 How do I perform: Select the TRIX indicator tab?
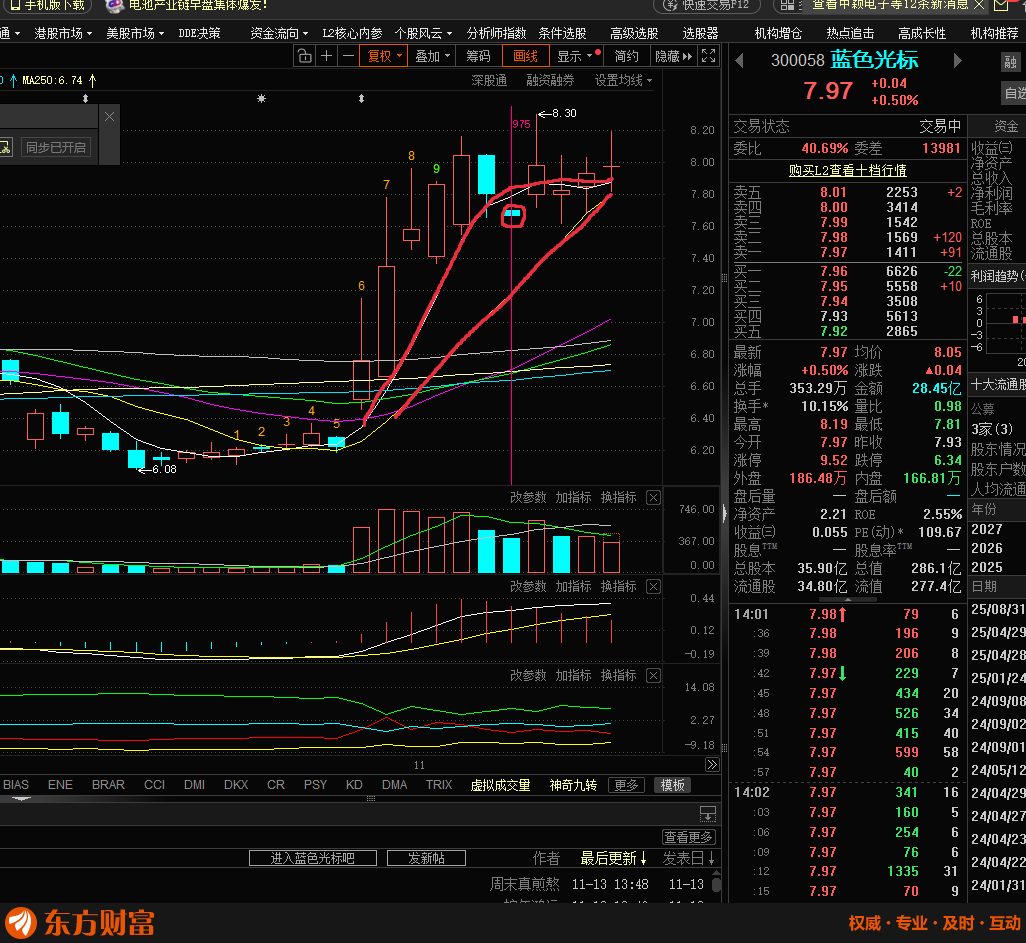point(439,785)
